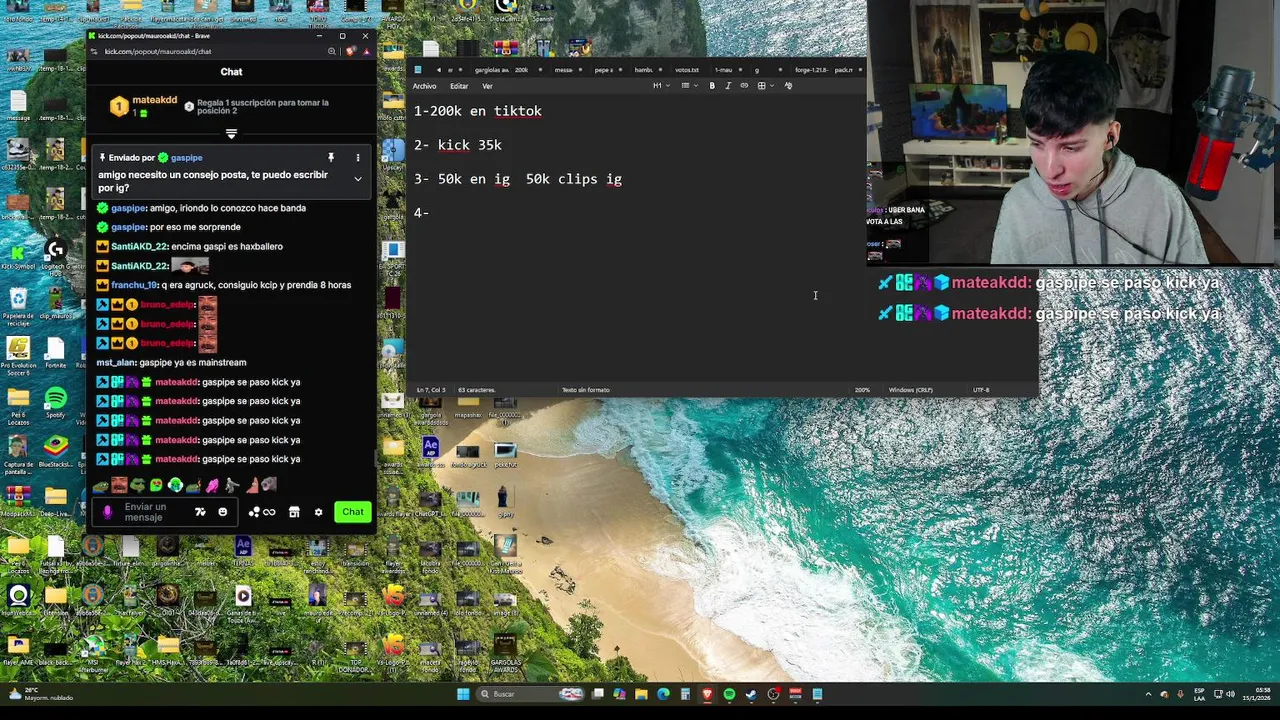This screenshot has width=1280, height=720.
Task: Insert the gorilla emote
Action: 268,485
